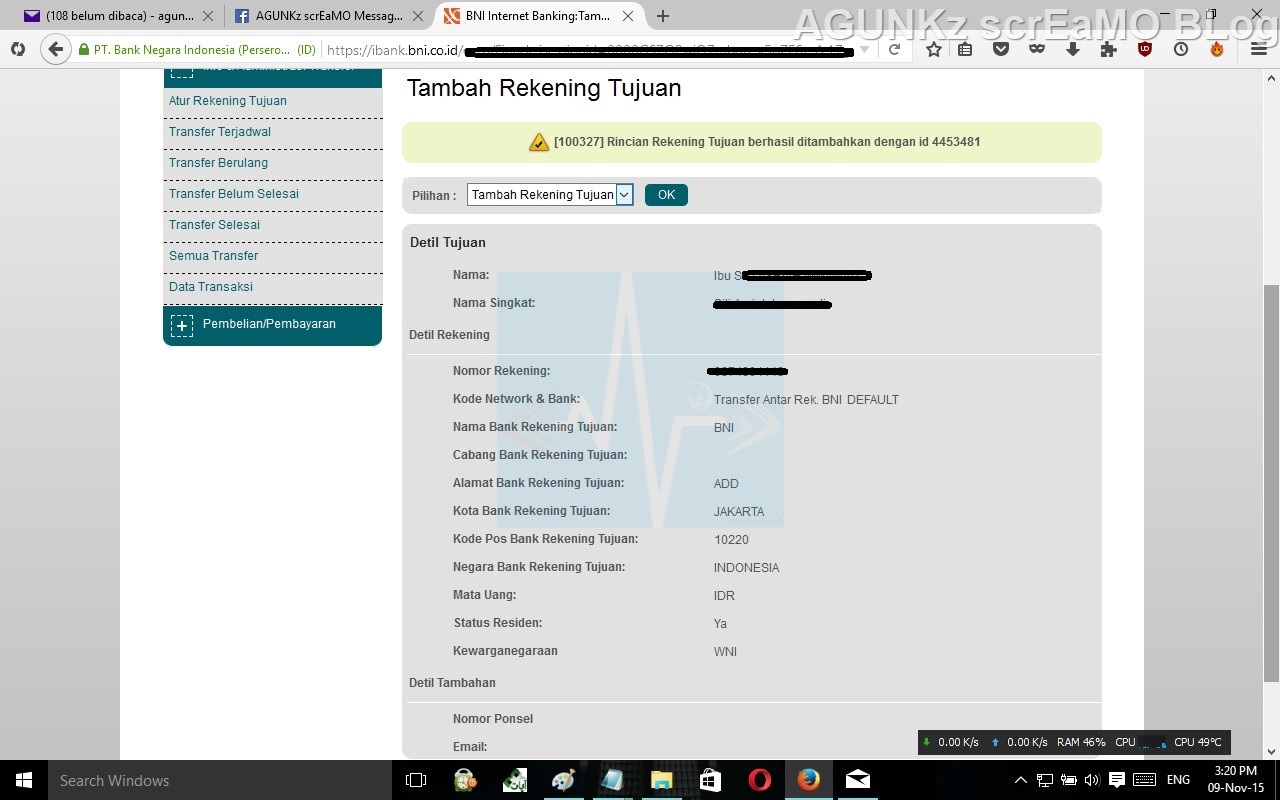
Task: Click the puzzle-piece add-ons icon
Action: pos(1109,49)
